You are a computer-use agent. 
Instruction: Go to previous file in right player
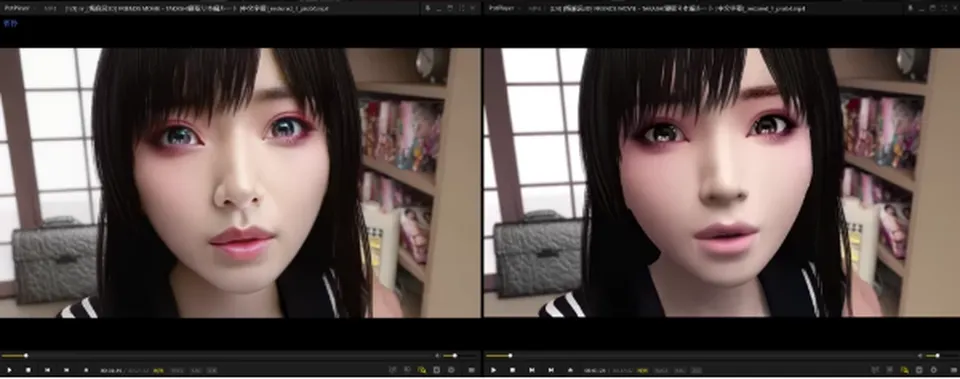[x=531, y=370]
